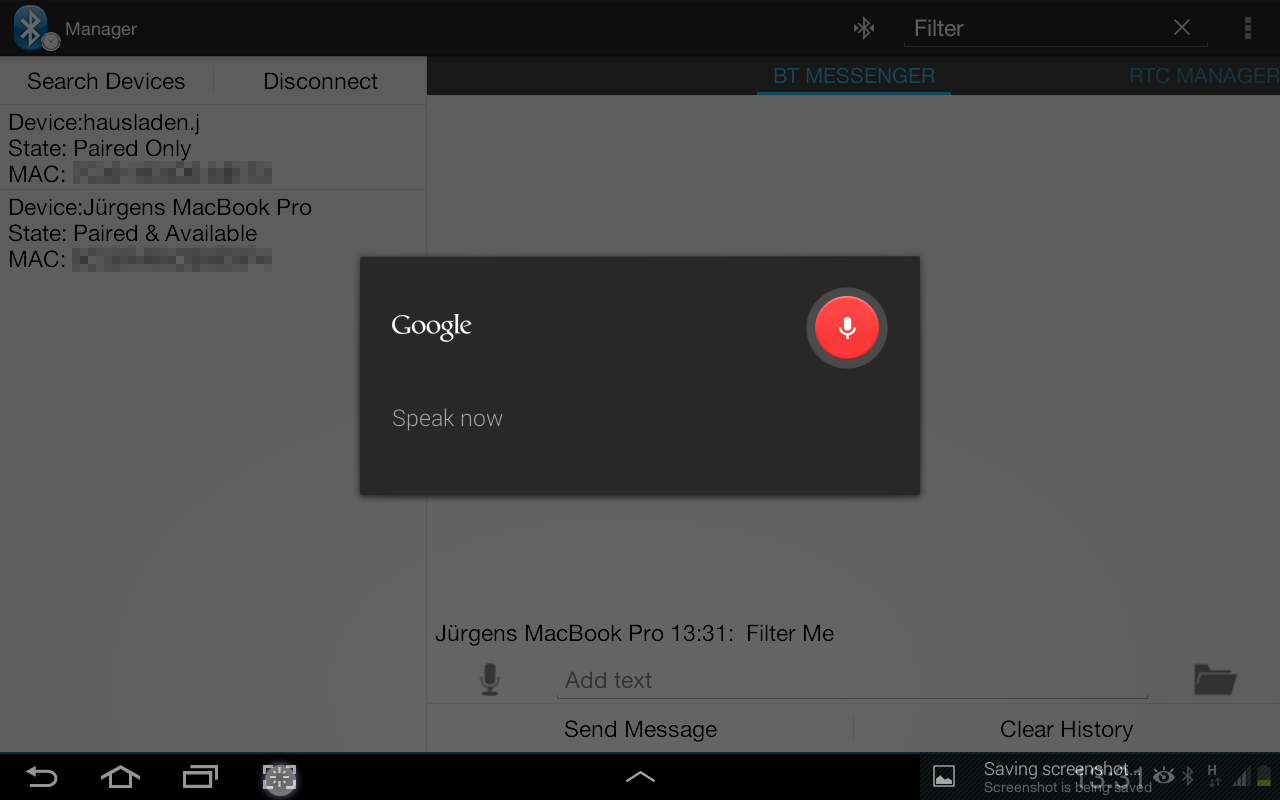Tap 'Speak now' text in Google dialog
This screenshot has height=800, width=1280.
coord(447,418)
